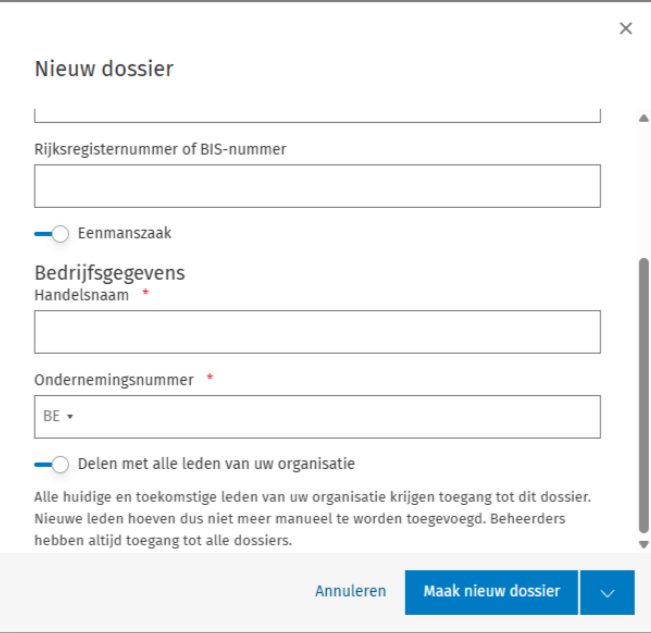The height and width of the screenshot is (633, 651).
Task: Click the Nieuw dossier title
Action: click(x=104, y=68)
